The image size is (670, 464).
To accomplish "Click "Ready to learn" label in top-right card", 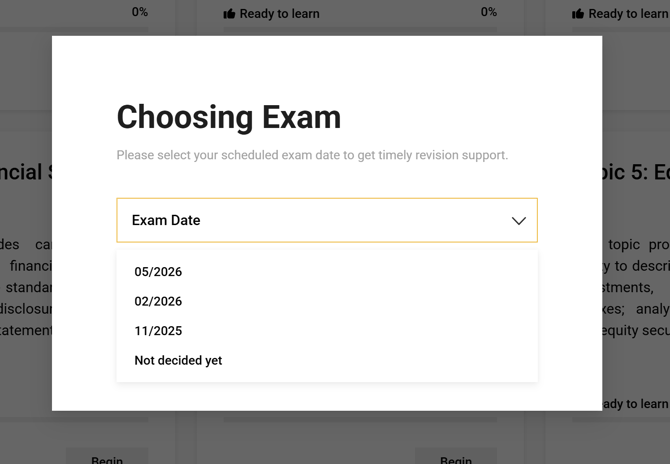I will point(628,14).
